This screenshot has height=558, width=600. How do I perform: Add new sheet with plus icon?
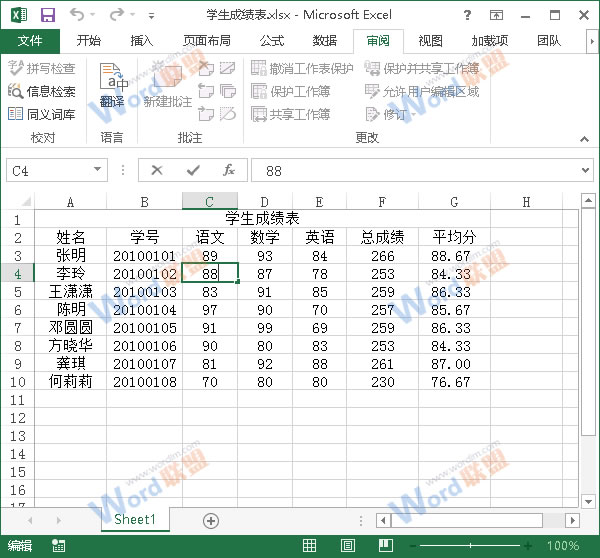point(211,520)
